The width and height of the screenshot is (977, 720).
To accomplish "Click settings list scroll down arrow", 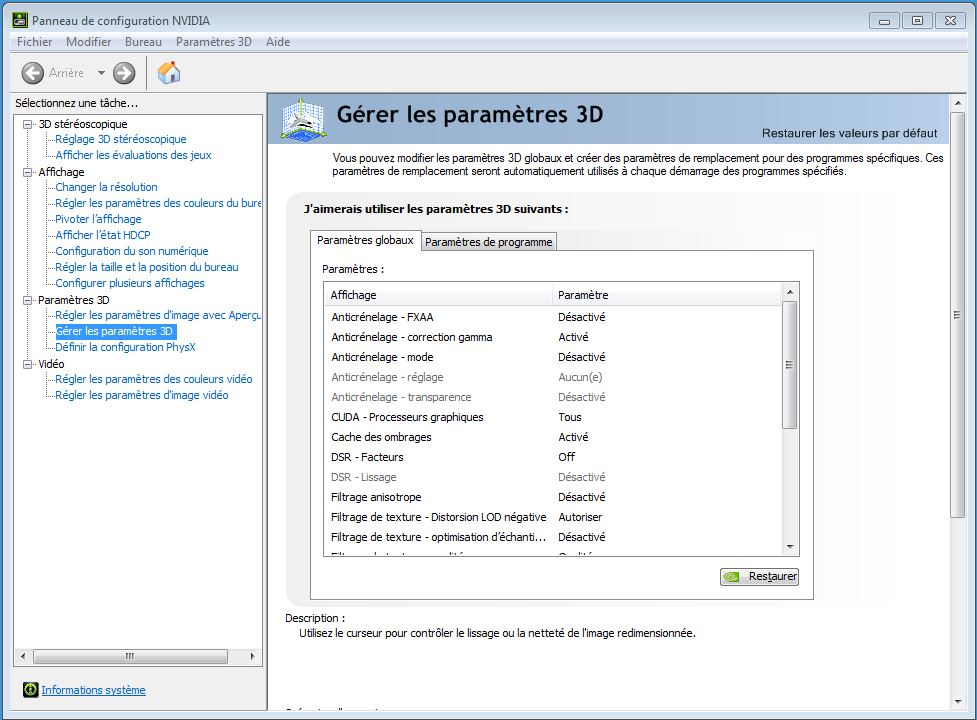I will [790, 547].
